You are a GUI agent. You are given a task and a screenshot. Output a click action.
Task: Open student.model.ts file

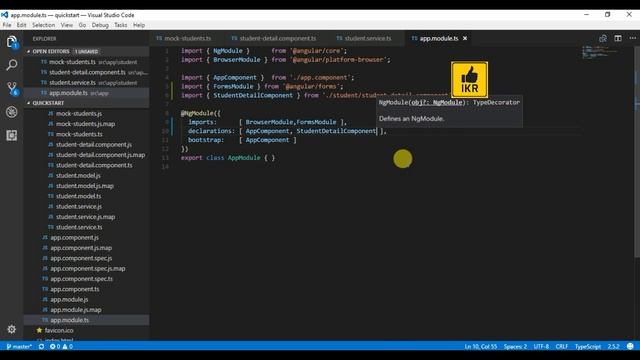pyautogui.click(x=87, y=196)
